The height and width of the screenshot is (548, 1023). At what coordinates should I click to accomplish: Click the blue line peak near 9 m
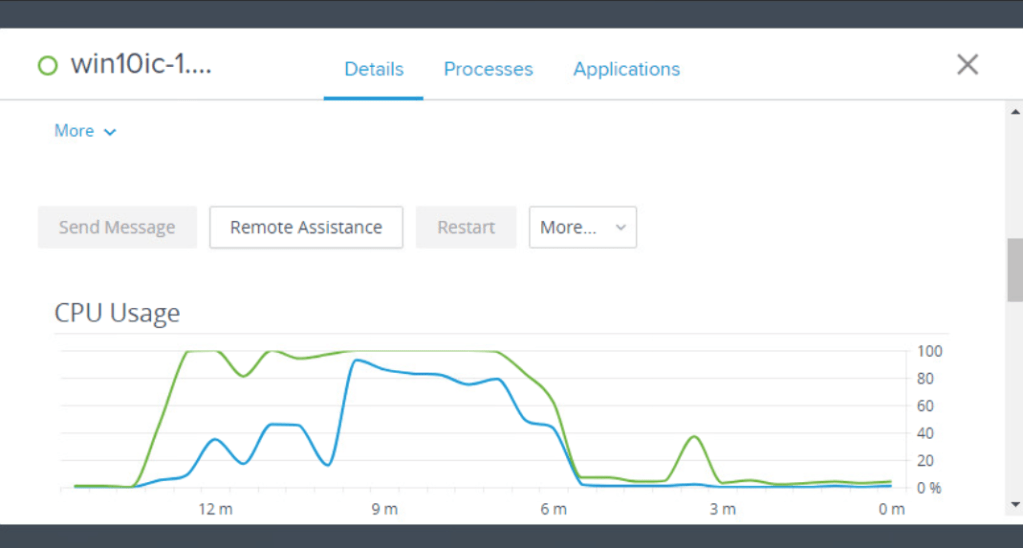pos(355,361)
